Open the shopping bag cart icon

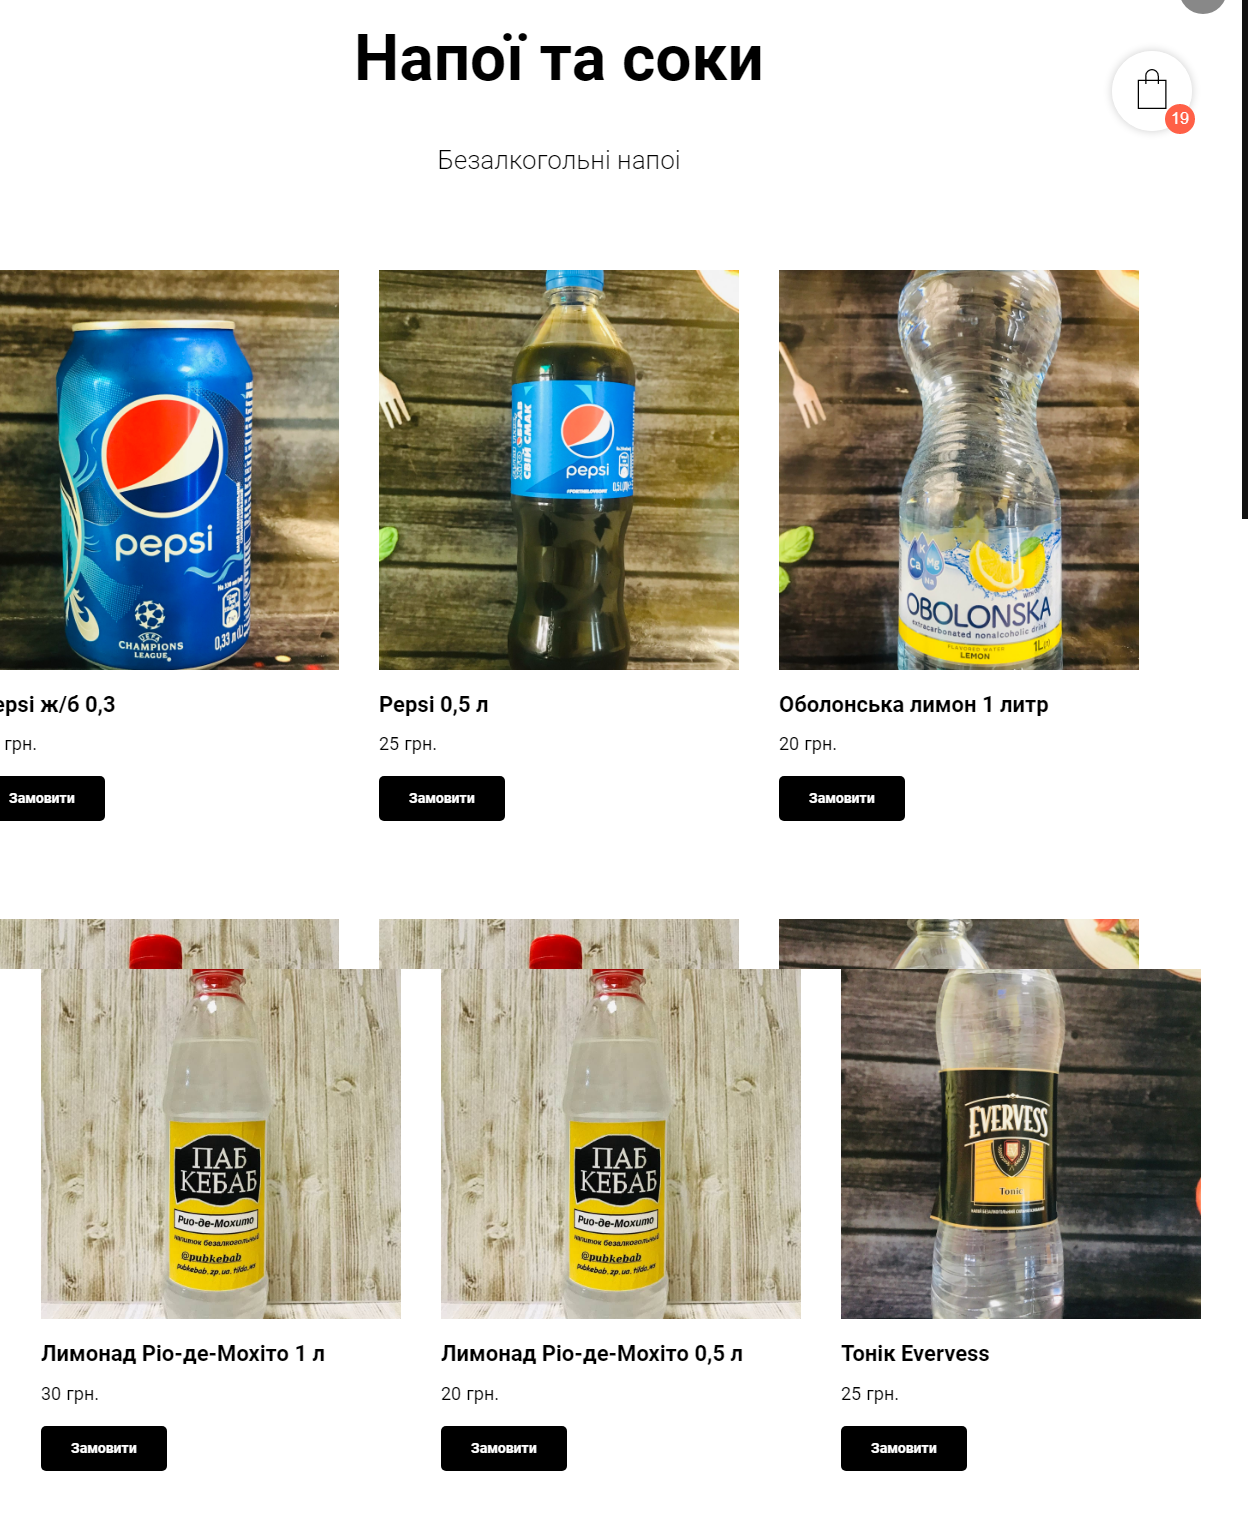pyautogui.click(x=1151, y=90)
